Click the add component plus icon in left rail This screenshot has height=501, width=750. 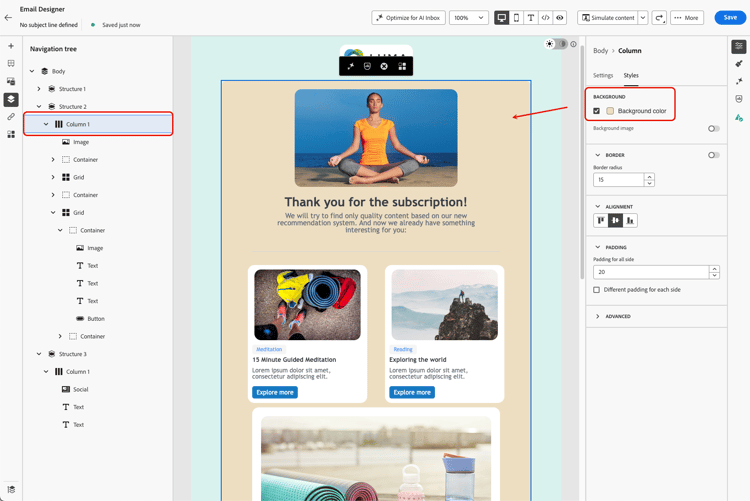click(x=11, y=46)
